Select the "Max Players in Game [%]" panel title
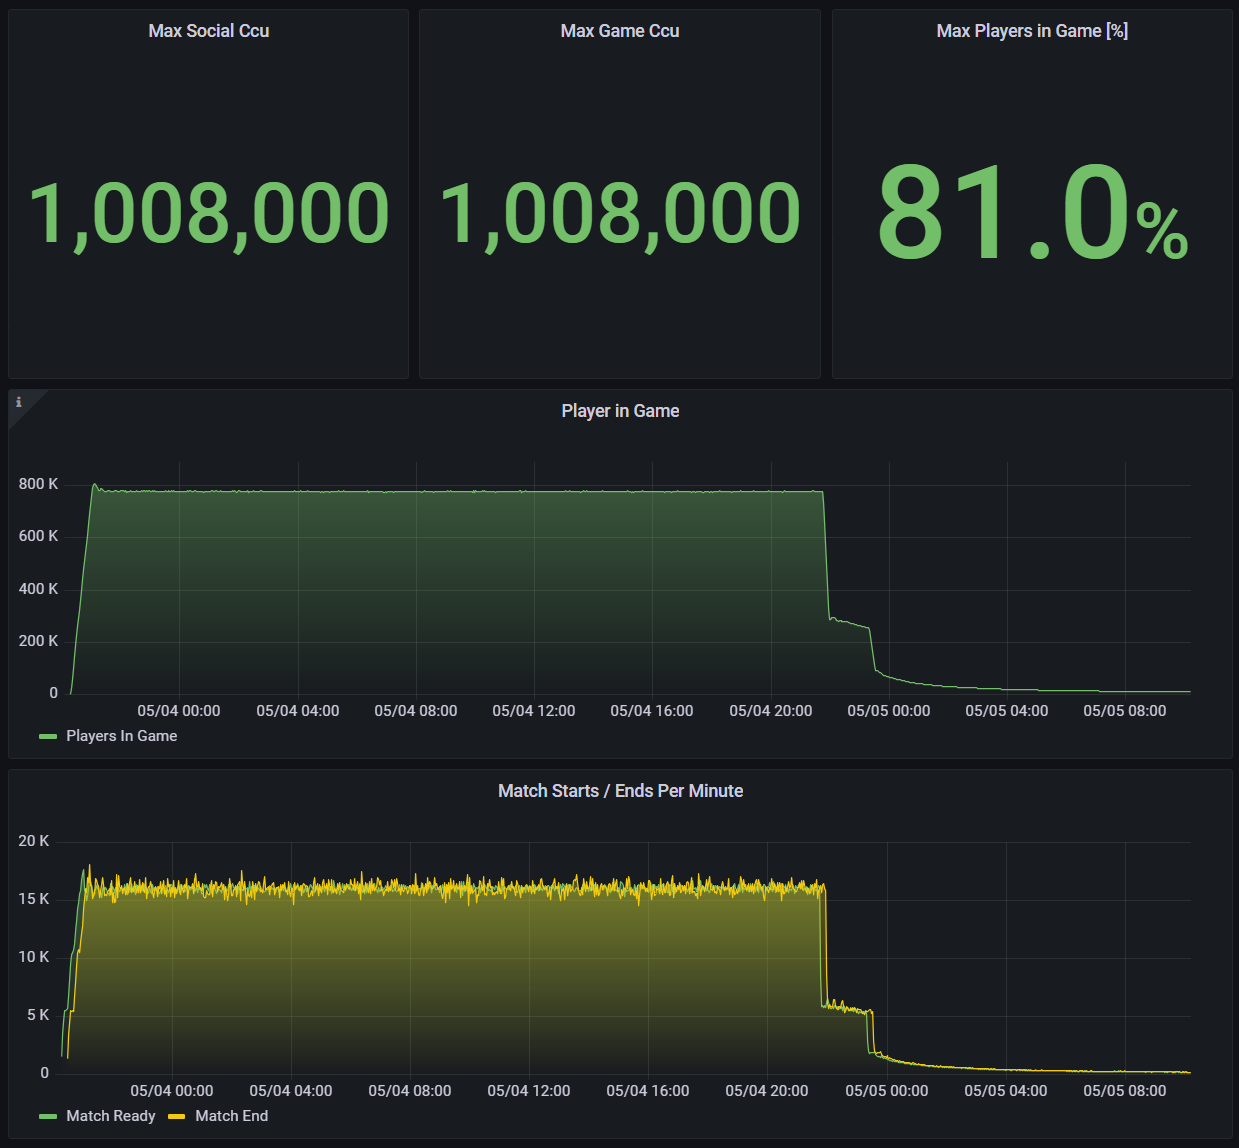 click(x=1032, y=31)
